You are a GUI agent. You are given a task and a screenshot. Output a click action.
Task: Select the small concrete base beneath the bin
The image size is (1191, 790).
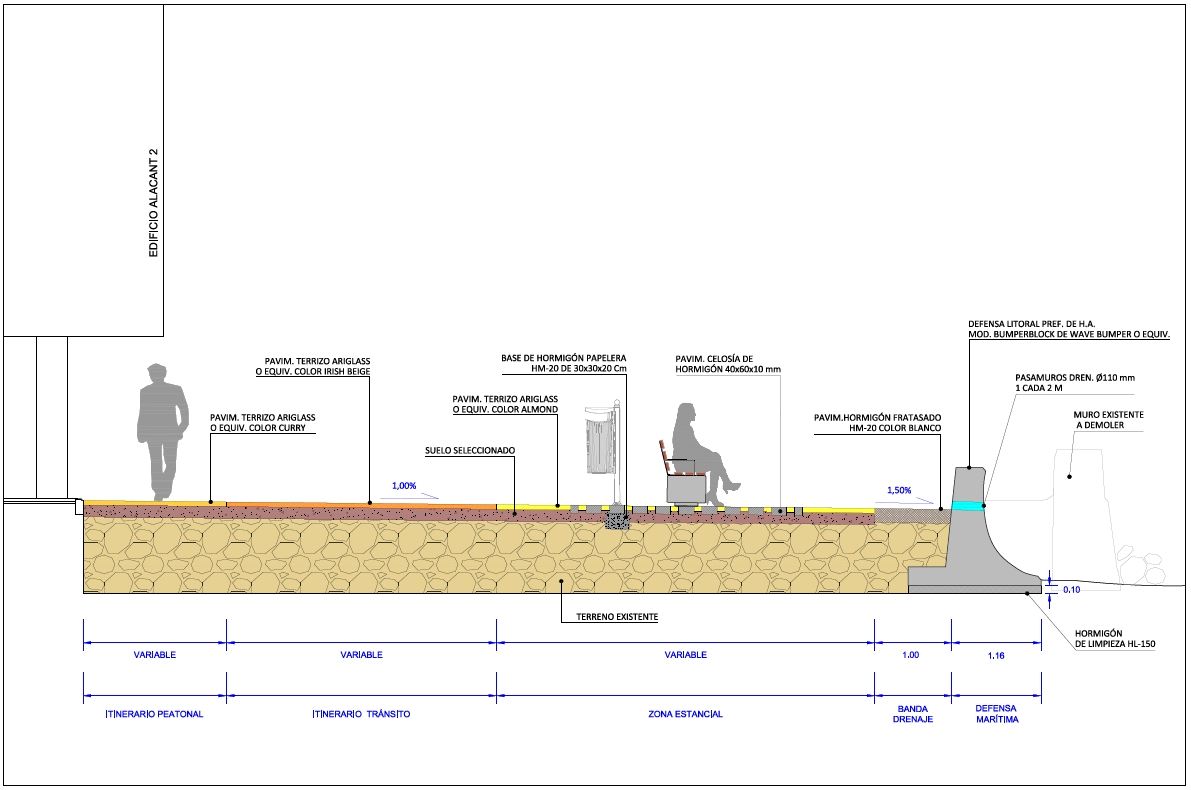[x=617, y=518]
